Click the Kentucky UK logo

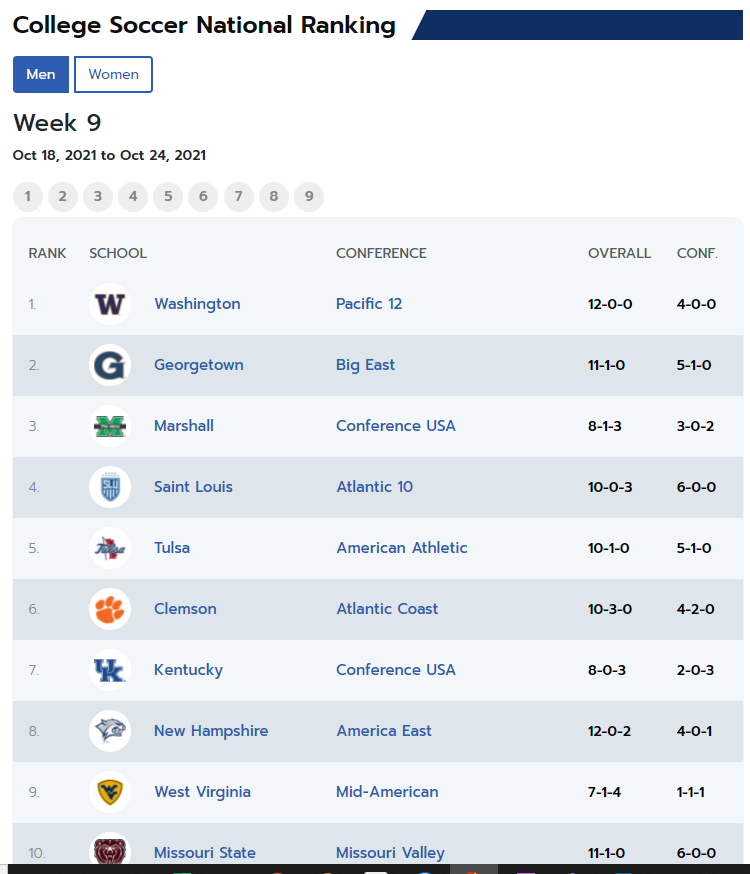pyautogui.click(x=110, y=670)
